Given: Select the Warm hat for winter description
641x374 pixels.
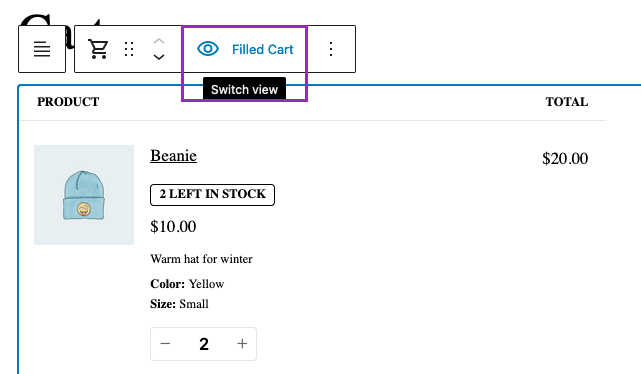Looking at the screenshot, I should [201, 259].
